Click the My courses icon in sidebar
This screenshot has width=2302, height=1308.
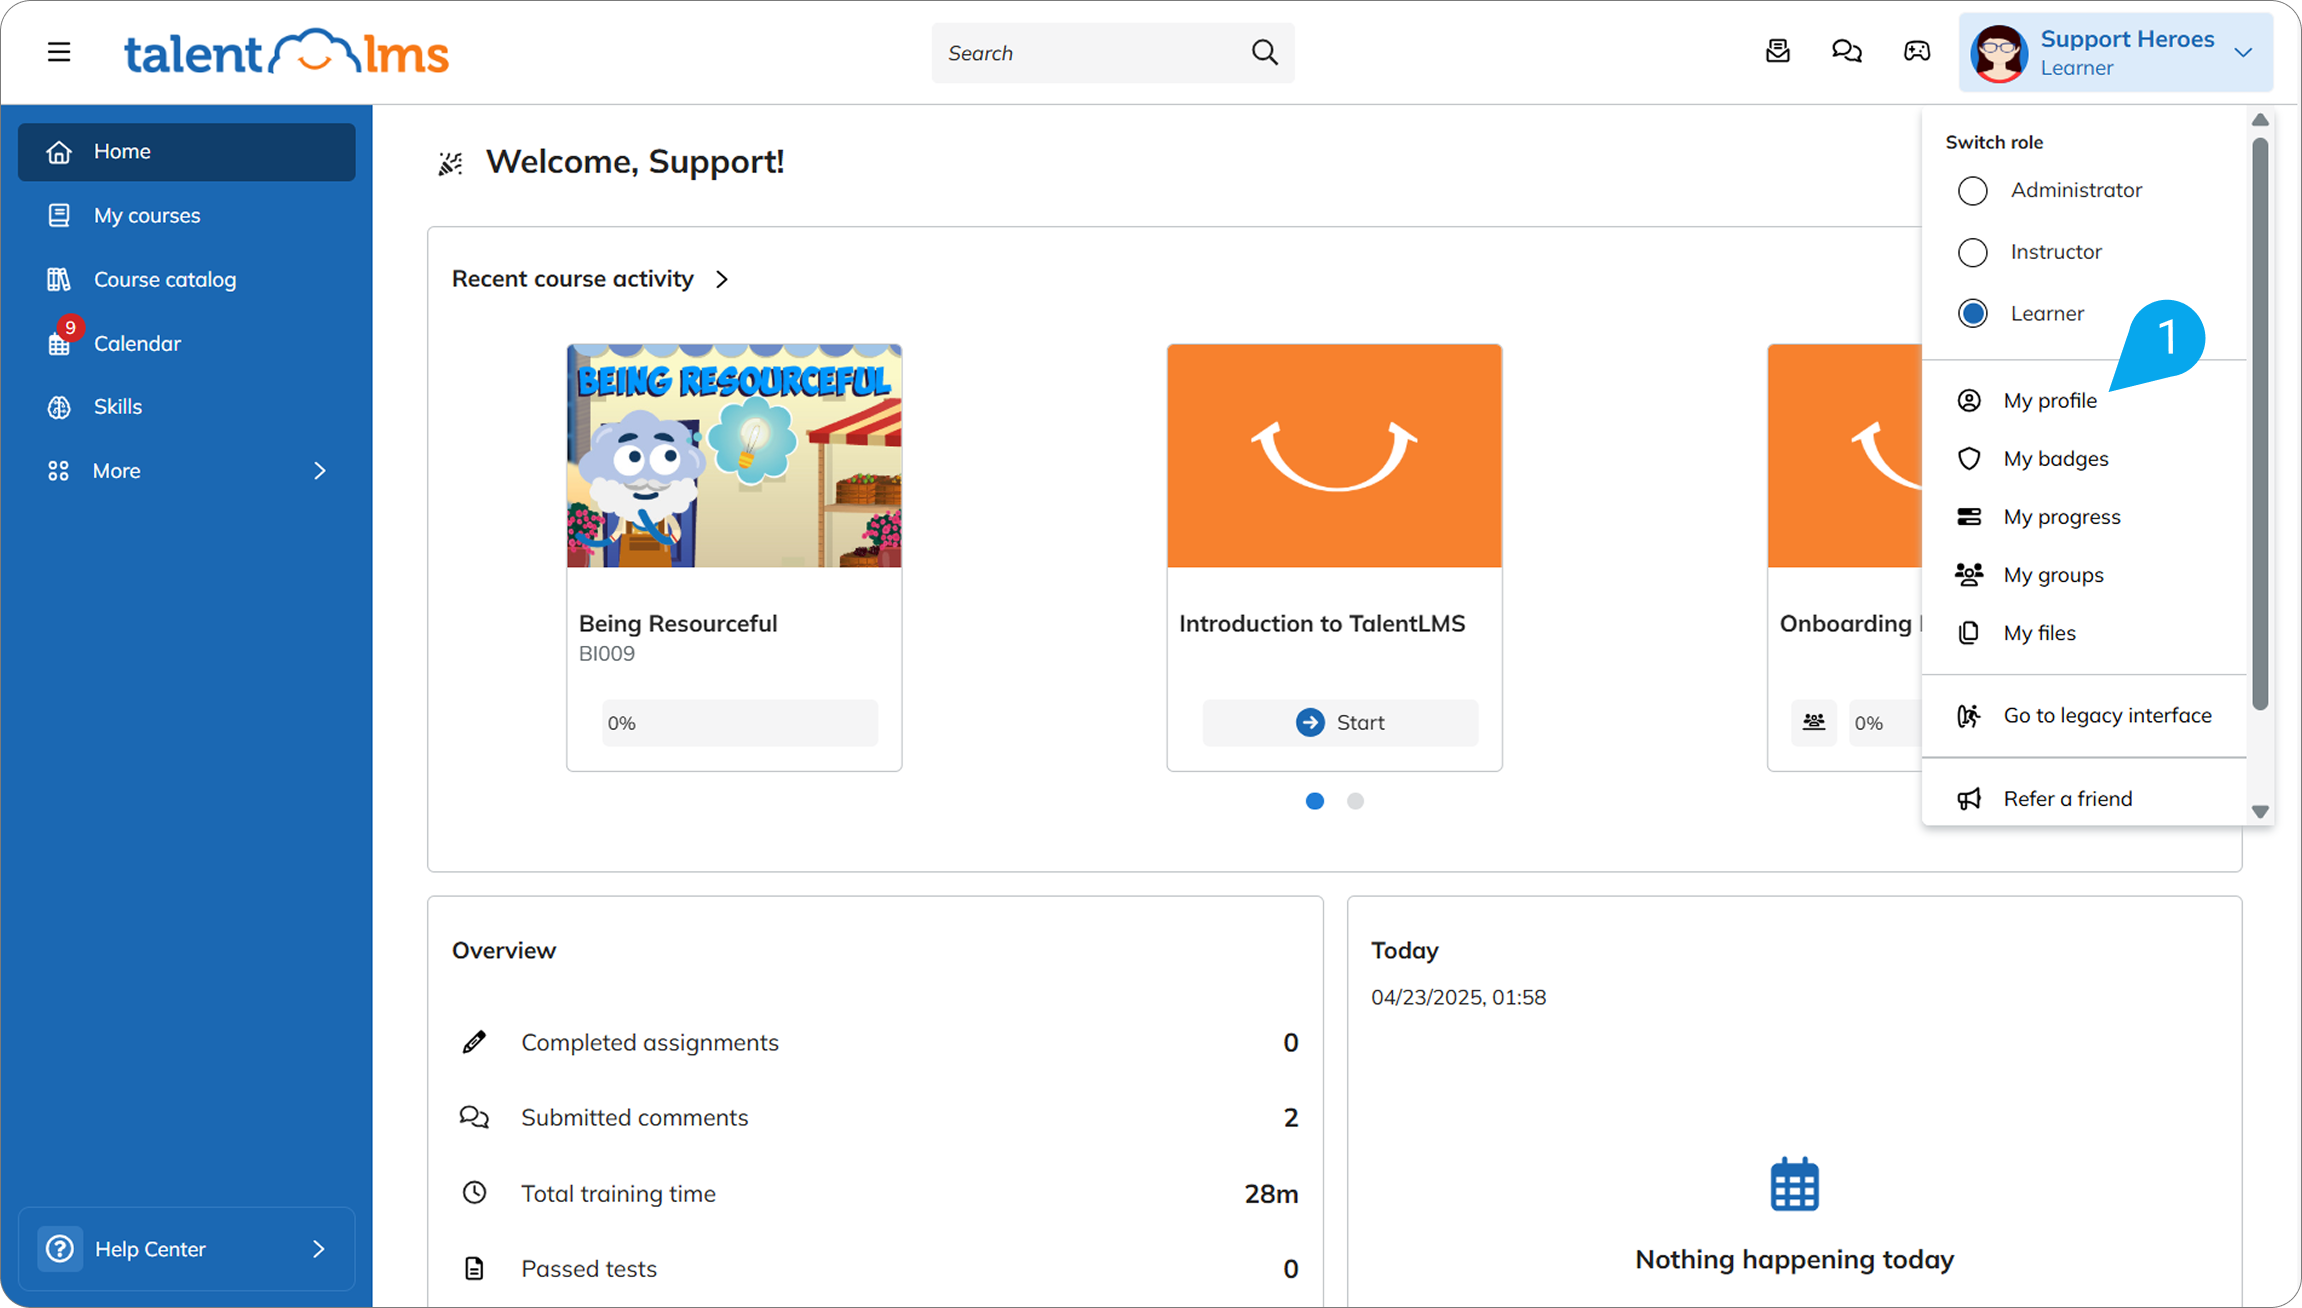59,215
